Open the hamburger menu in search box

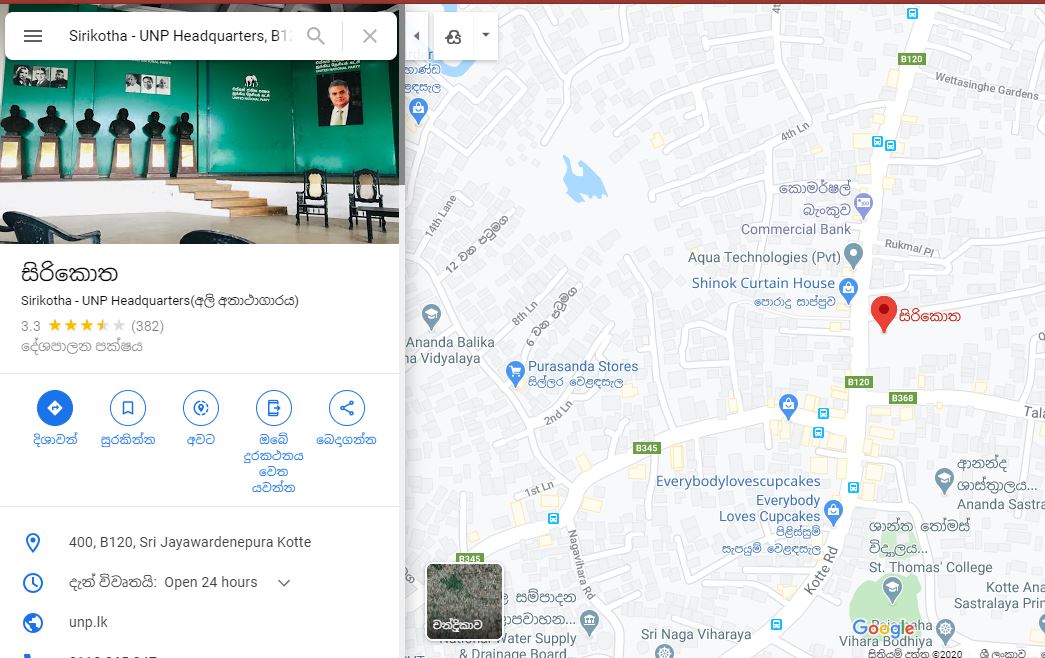click(x=33, y=36)
